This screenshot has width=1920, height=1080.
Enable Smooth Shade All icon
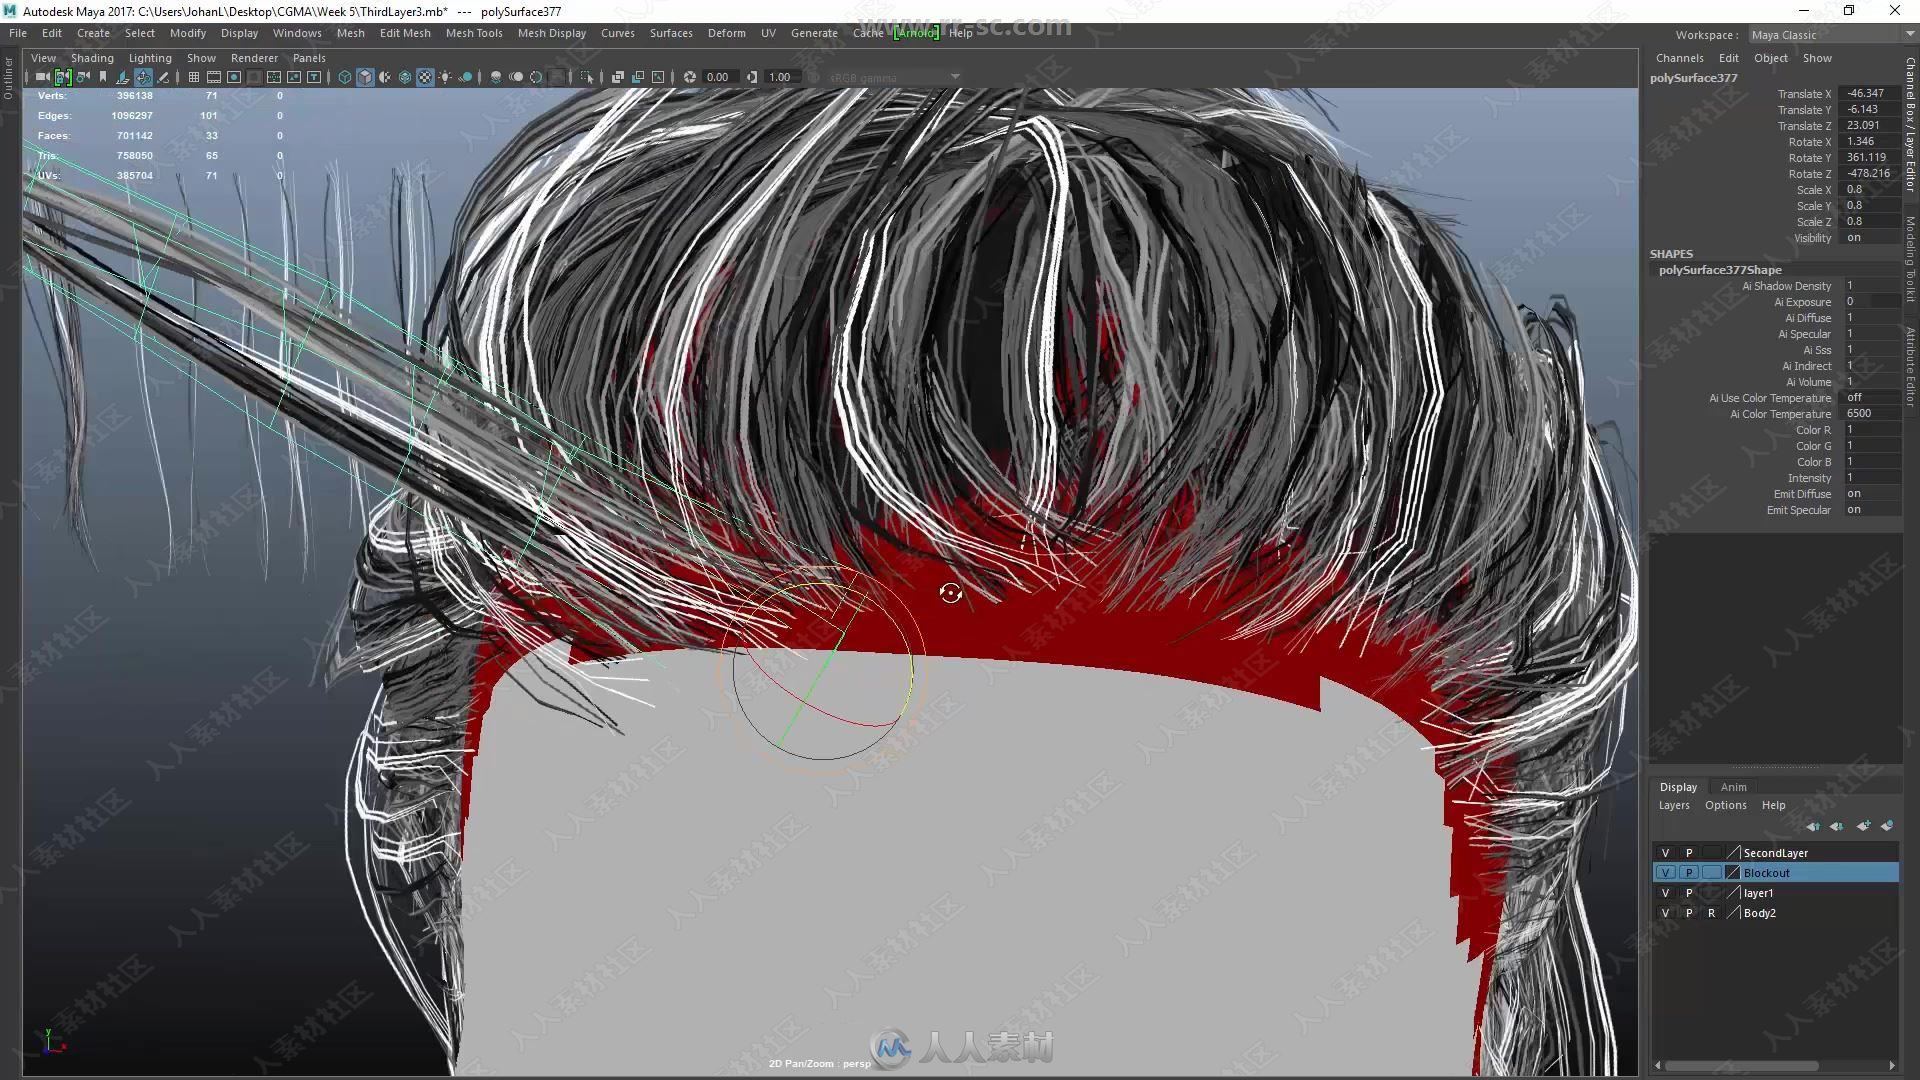(x=365, y=77)
